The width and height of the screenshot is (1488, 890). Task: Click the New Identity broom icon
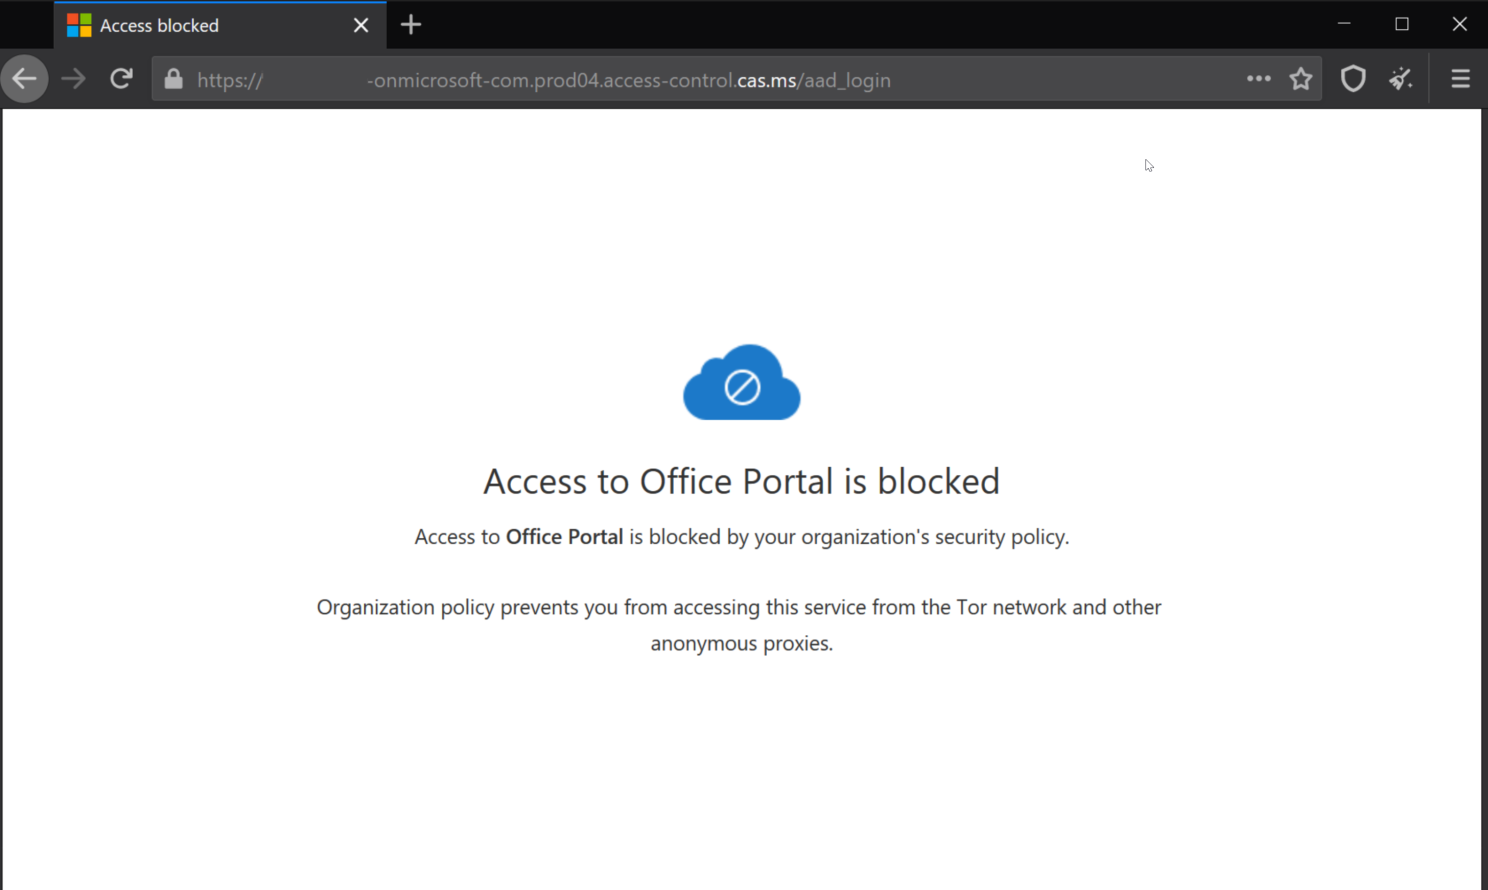coord(1401,79)
